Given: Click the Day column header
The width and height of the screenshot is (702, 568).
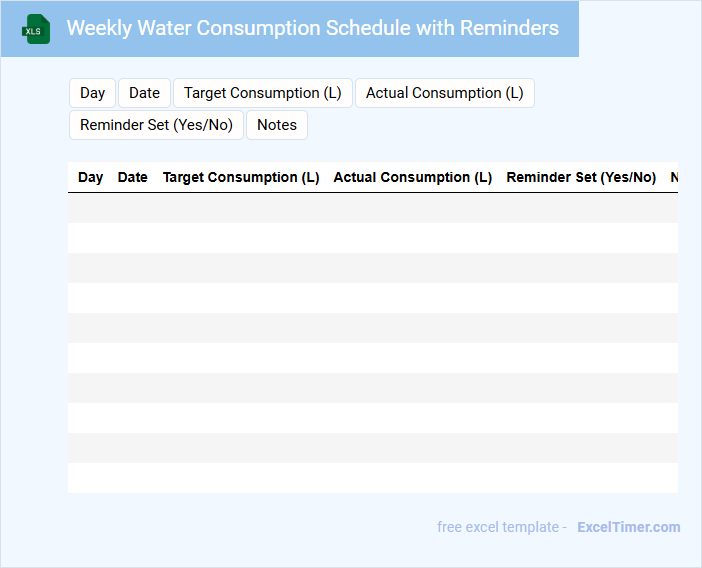Looking at the screenshot, I should pyautogui.click(x=90, y=177).
